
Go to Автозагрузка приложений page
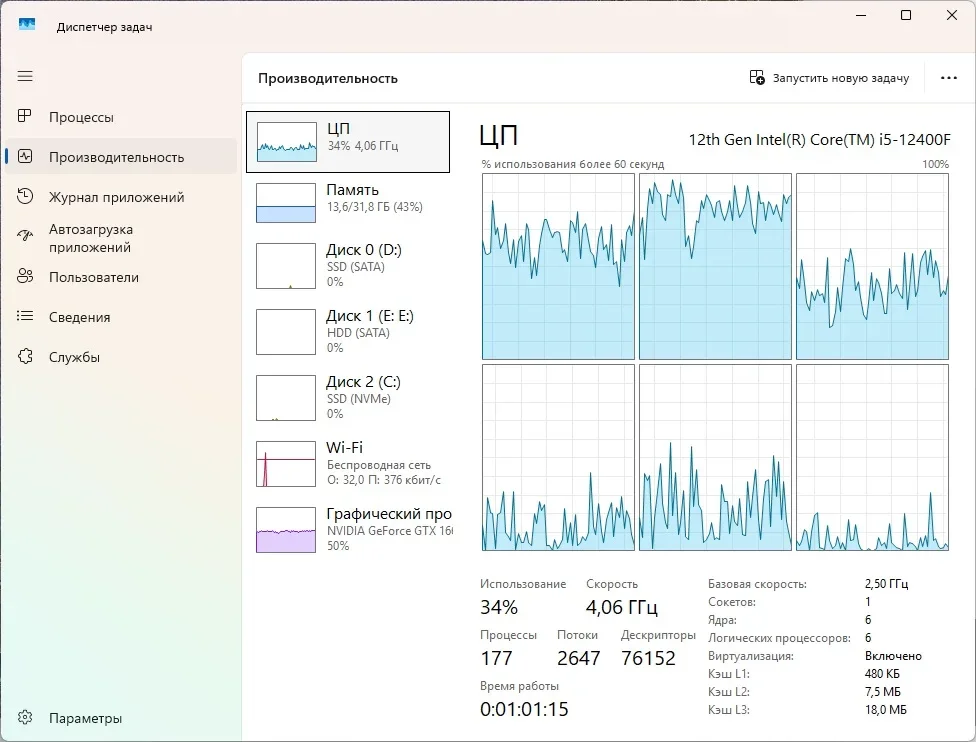click(121, 238)
